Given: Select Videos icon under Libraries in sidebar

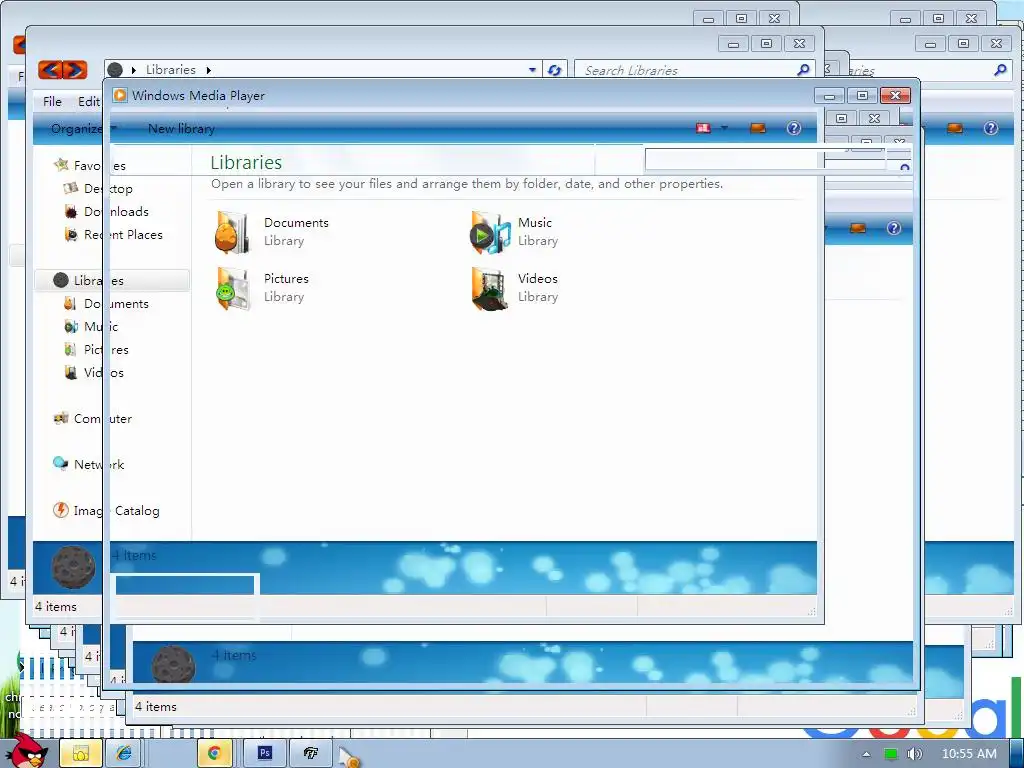Looking at the screenshot, I should (71, 372).
